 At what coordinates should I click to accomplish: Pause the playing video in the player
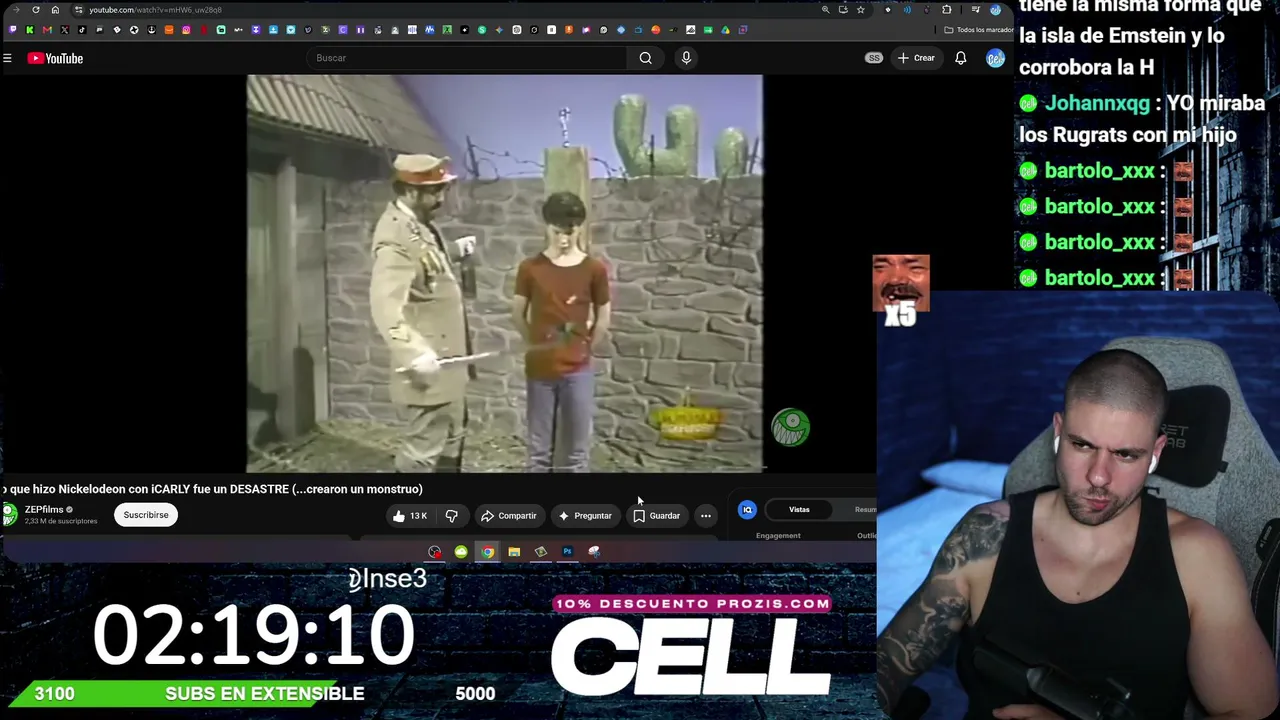pos(504,273)
